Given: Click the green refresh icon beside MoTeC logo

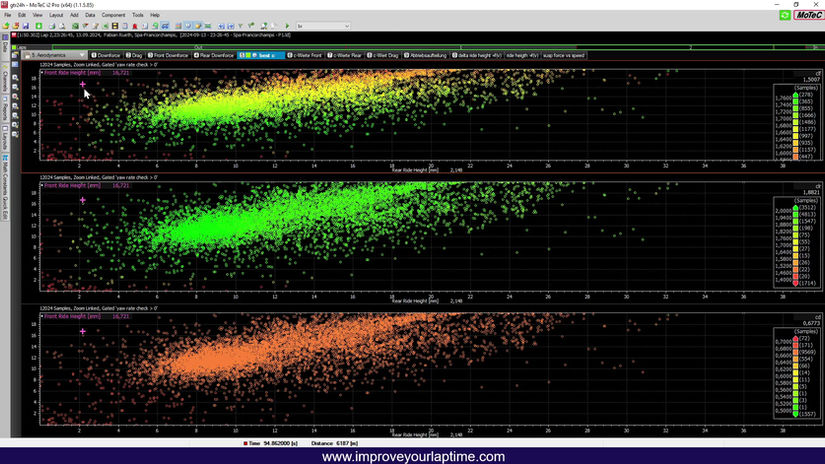Looking at the screenshot, I should 784,15.
